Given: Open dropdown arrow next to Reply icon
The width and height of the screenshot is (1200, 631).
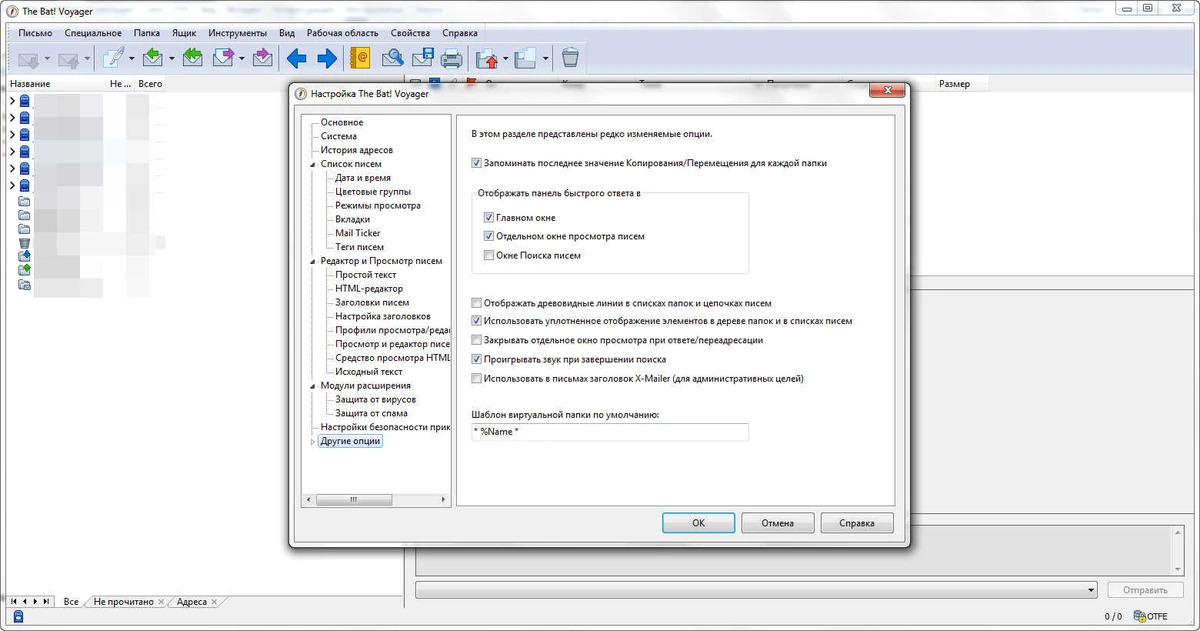Looking at the screenshot, I should [x=171, y=58].
